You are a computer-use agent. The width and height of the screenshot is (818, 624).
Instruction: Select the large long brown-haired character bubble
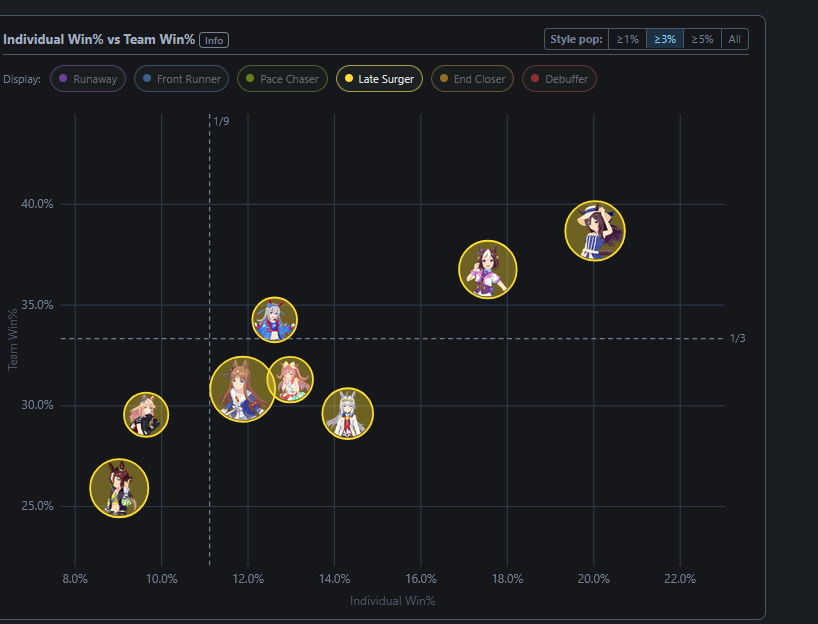pos(243,389)
